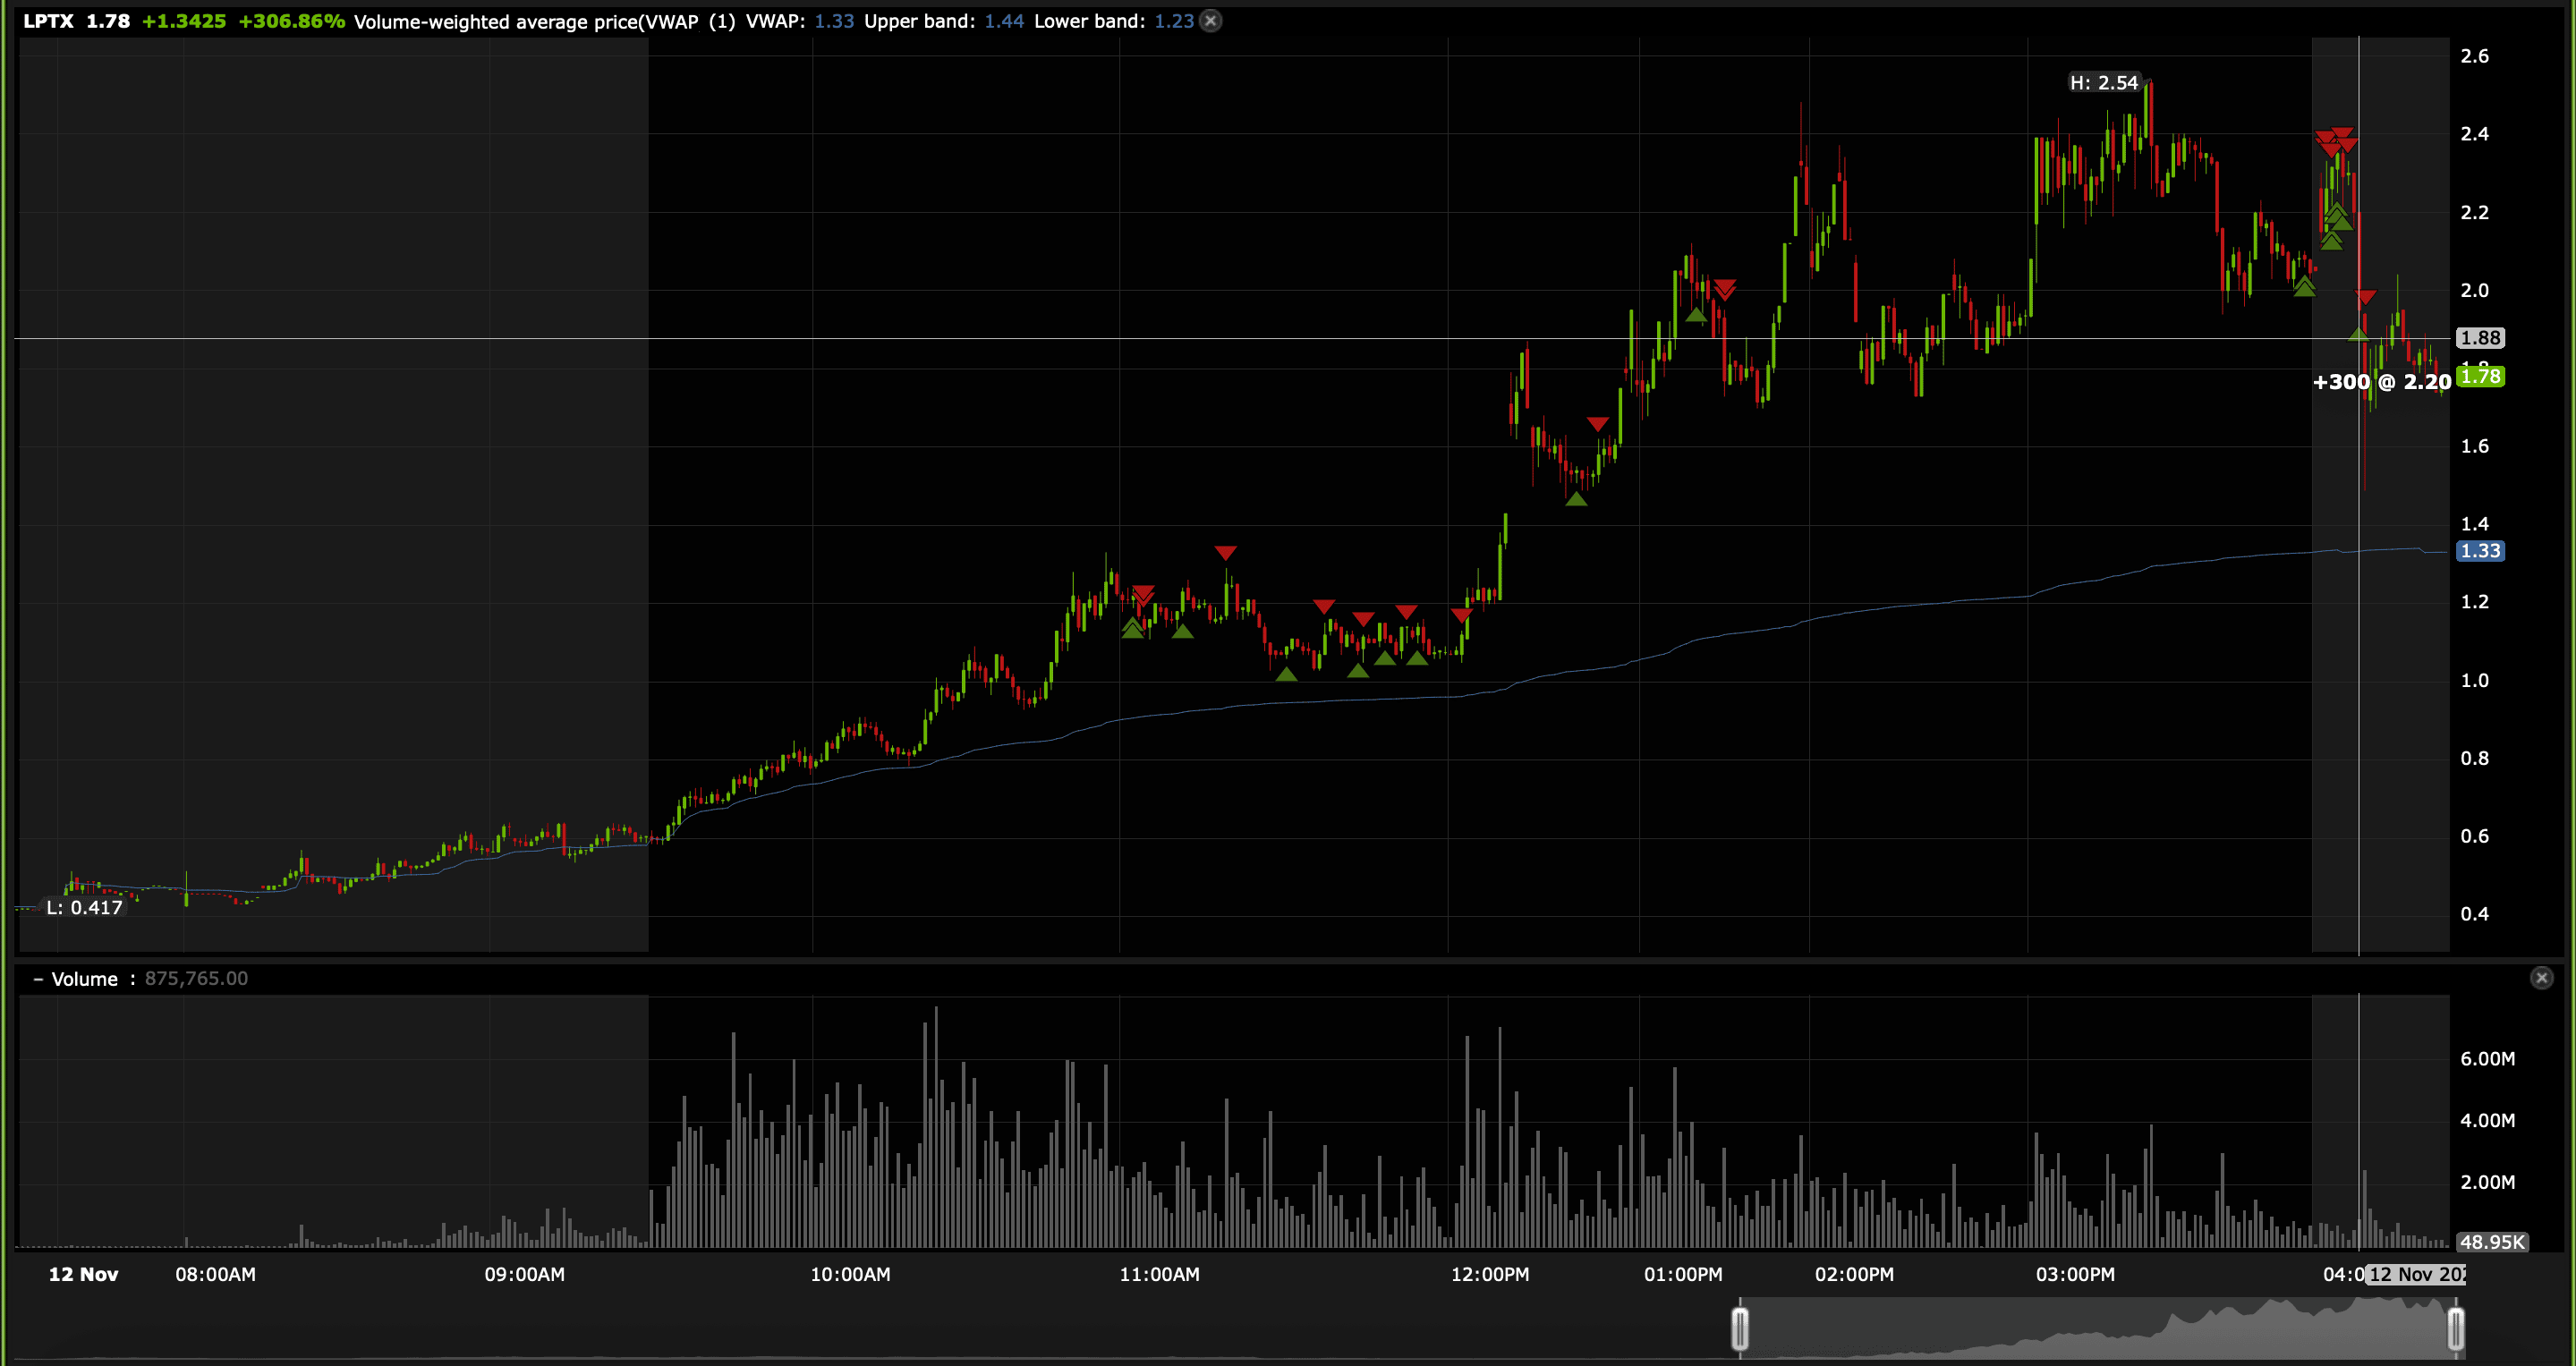Select the green 1.78 last price tag
Screen dimensions: 2576x1366
[2480, 377]
